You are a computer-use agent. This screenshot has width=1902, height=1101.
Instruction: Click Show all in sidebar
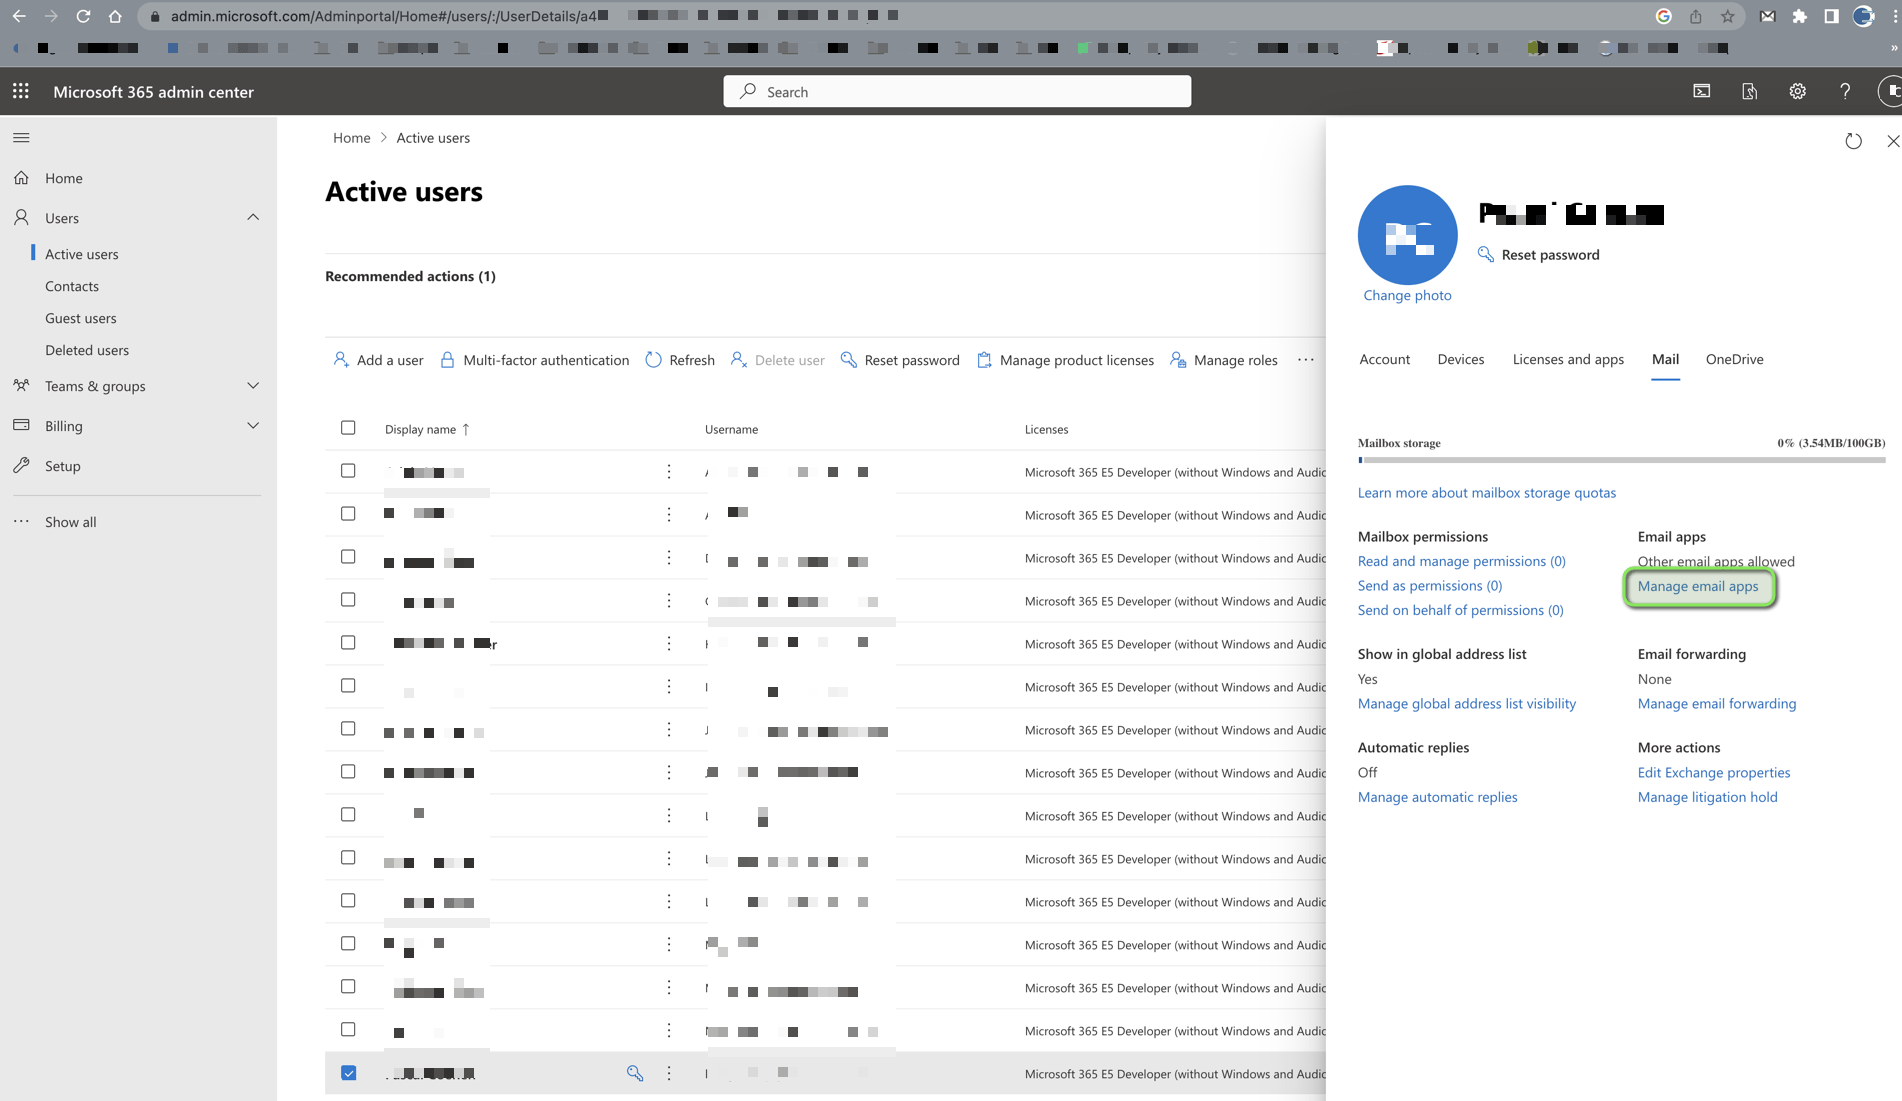click(70, 522)
